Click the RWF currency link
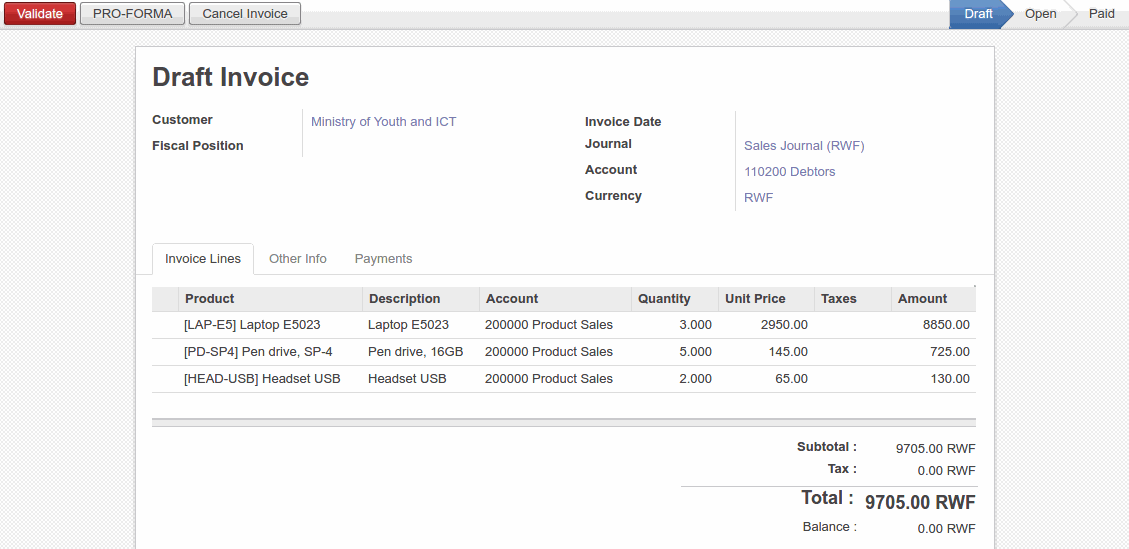The image size is (1129, 549). click(758, 197)
